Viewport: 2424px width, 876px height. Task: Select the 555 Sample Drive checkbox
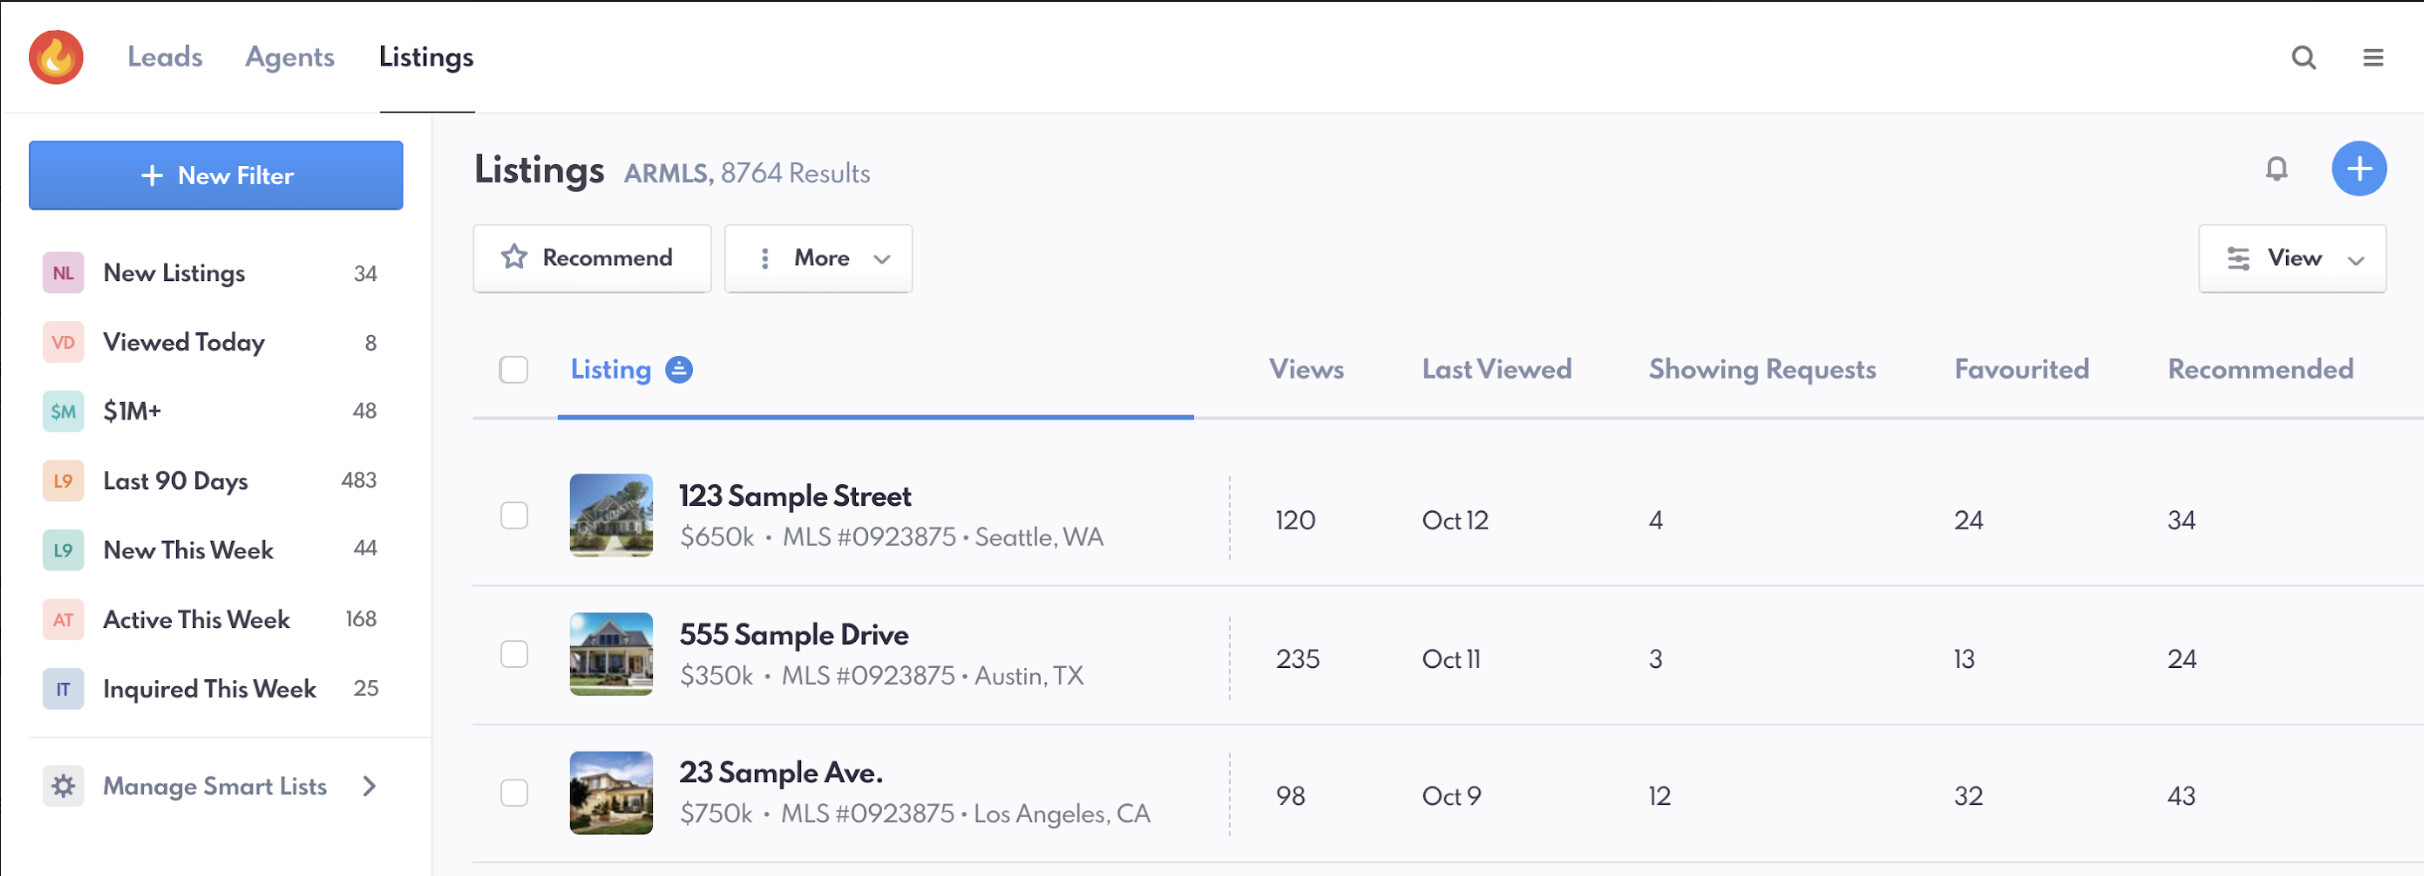pyautogui.click(x=514, y=655)
